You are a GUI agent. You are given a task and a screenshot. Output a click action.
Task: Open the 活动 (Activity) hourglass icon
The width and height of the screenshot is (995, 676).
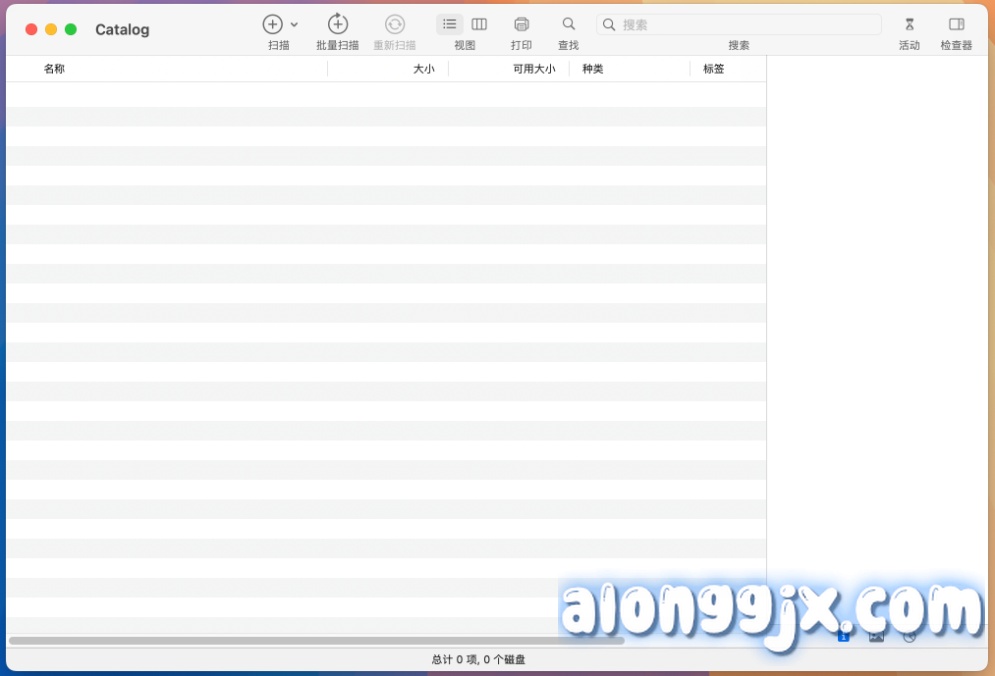pyautogui.click(x=909, y=24)
